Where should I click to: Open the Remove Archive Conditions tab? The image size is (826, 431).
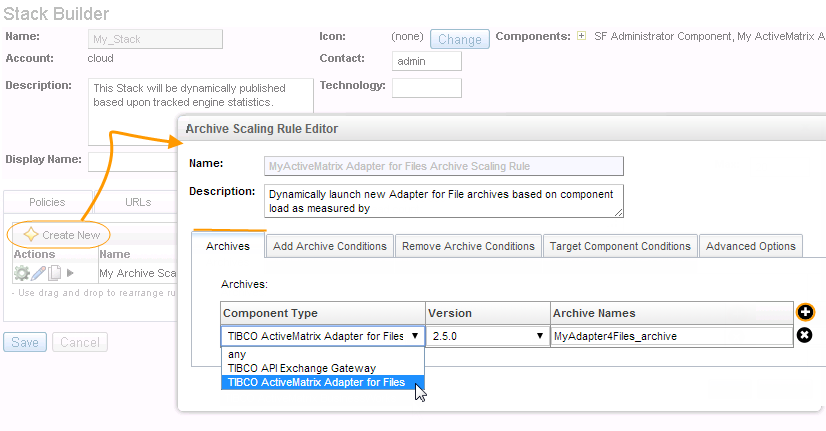tap(468, 246)
